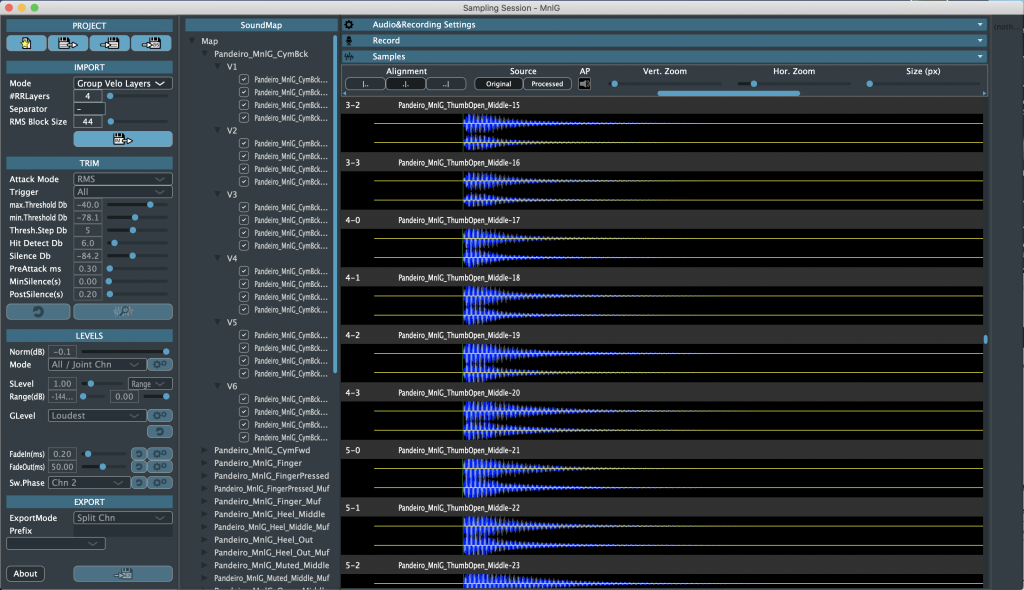Image resolution: width=1024 pixels, height=590 pixels.
Task: Open the Levels Mode All / Joint Chn dropdown
Action: click(96, 365)
